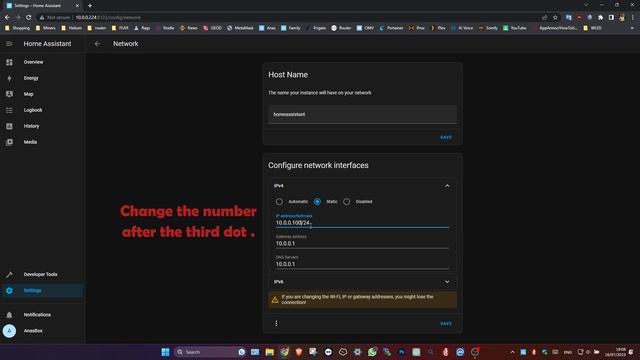
Task: Click the browser address bar URL
Action: point(108,18)
